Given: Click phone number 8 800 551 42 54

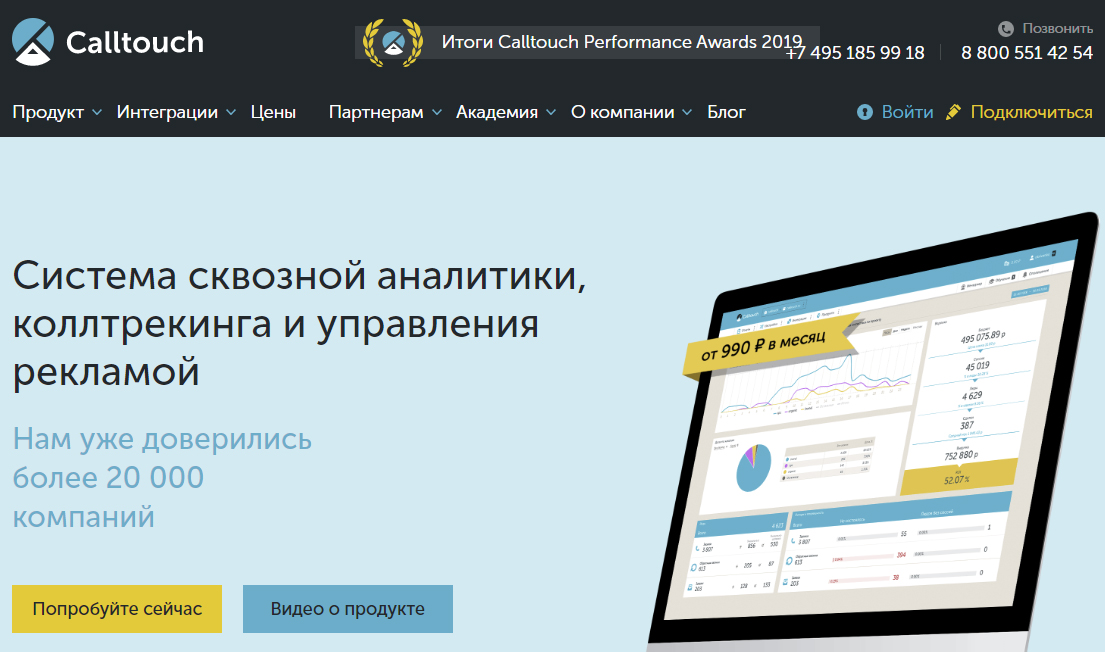Looking at the screenshot, I should tap(1027, 53).
